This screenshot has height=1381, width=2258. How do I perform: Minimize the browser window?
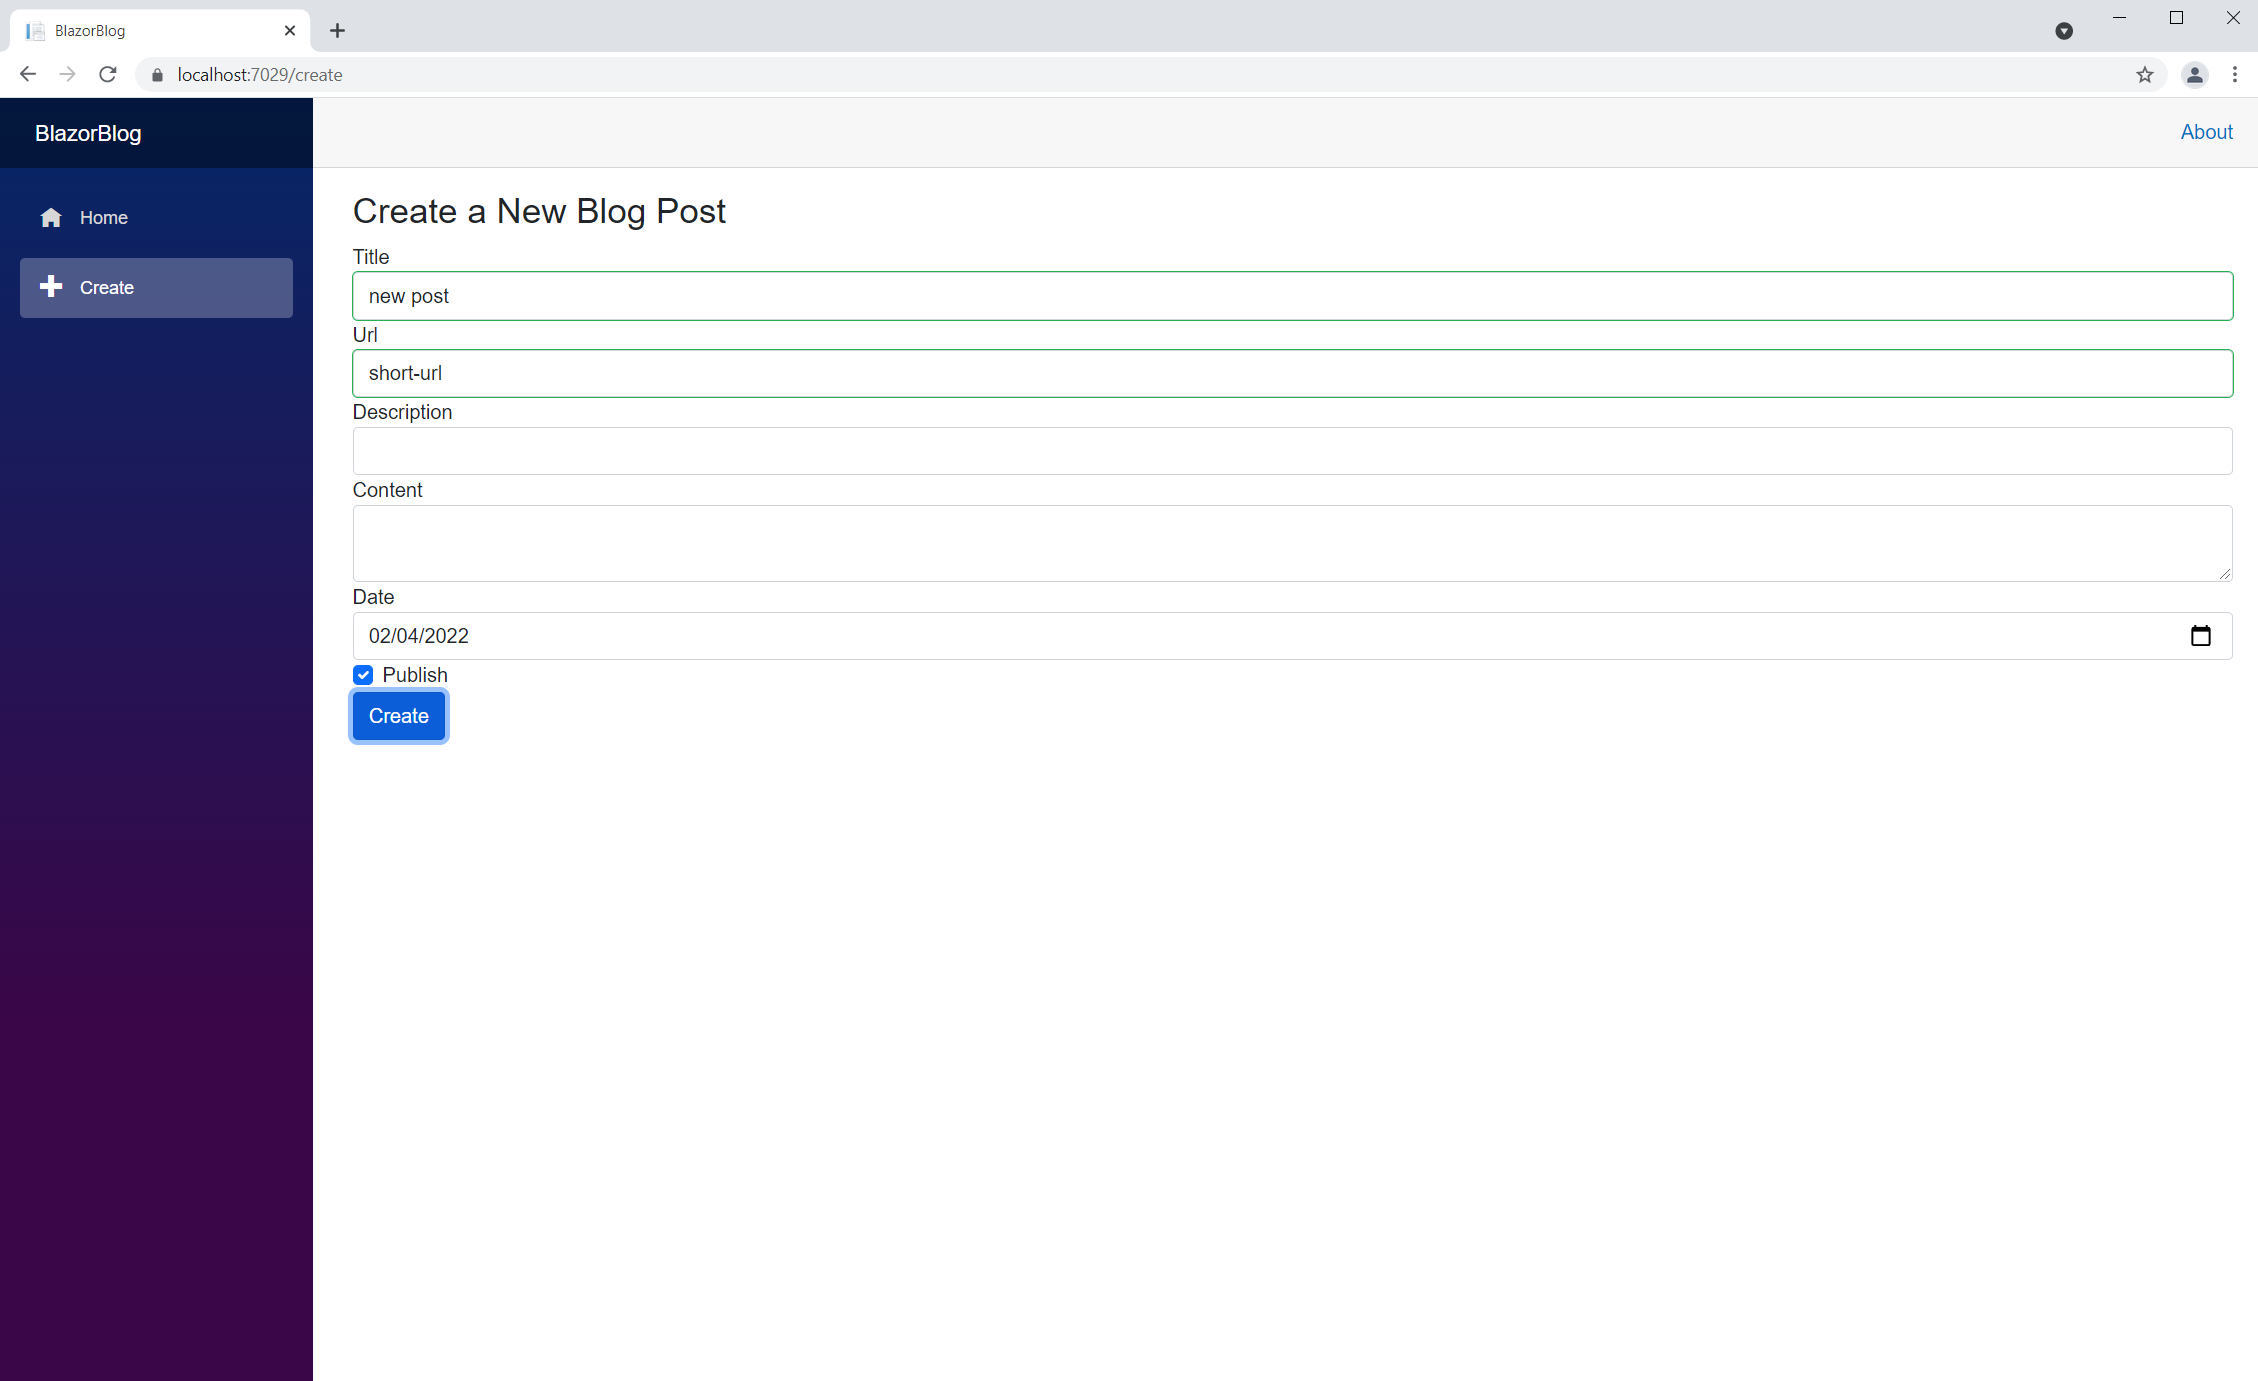tap(2119, 18)
